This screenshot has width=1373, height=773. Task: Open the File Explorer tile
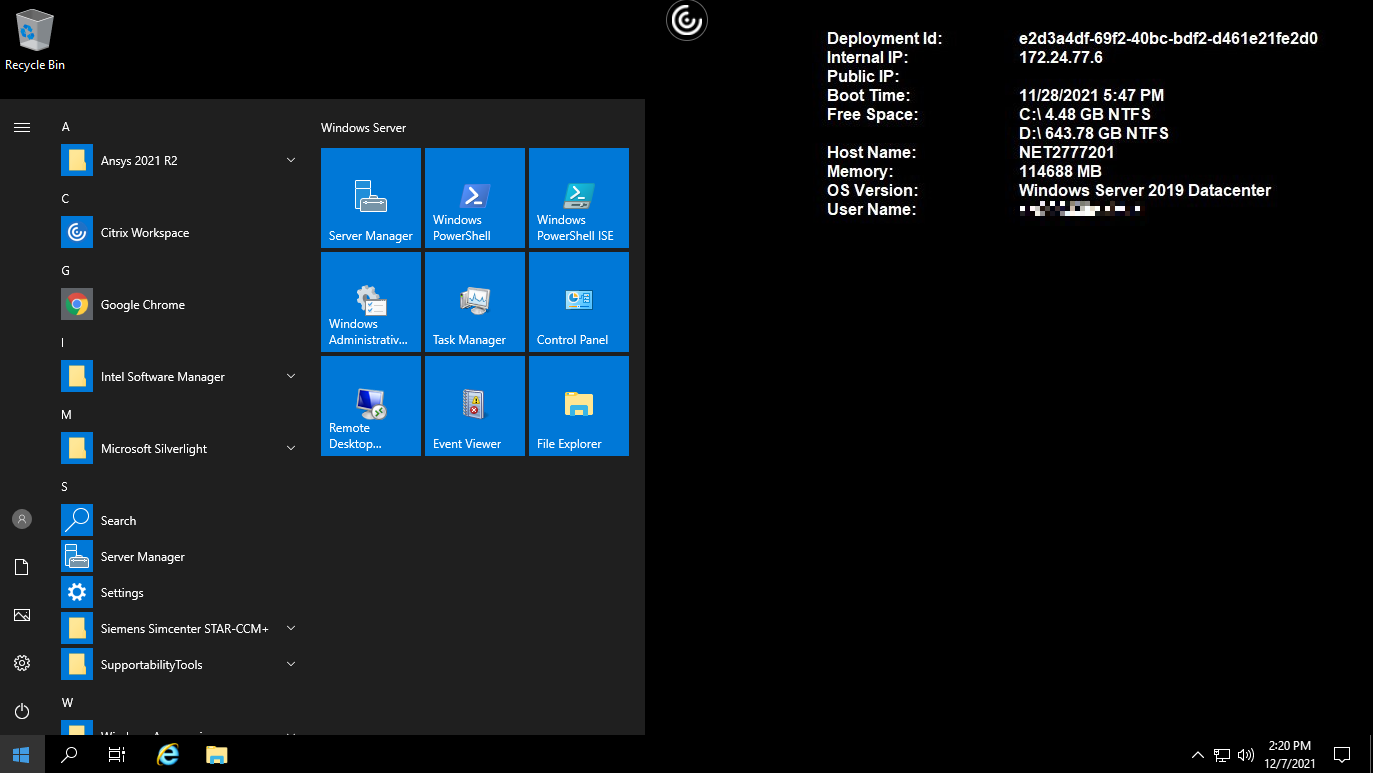579,406
